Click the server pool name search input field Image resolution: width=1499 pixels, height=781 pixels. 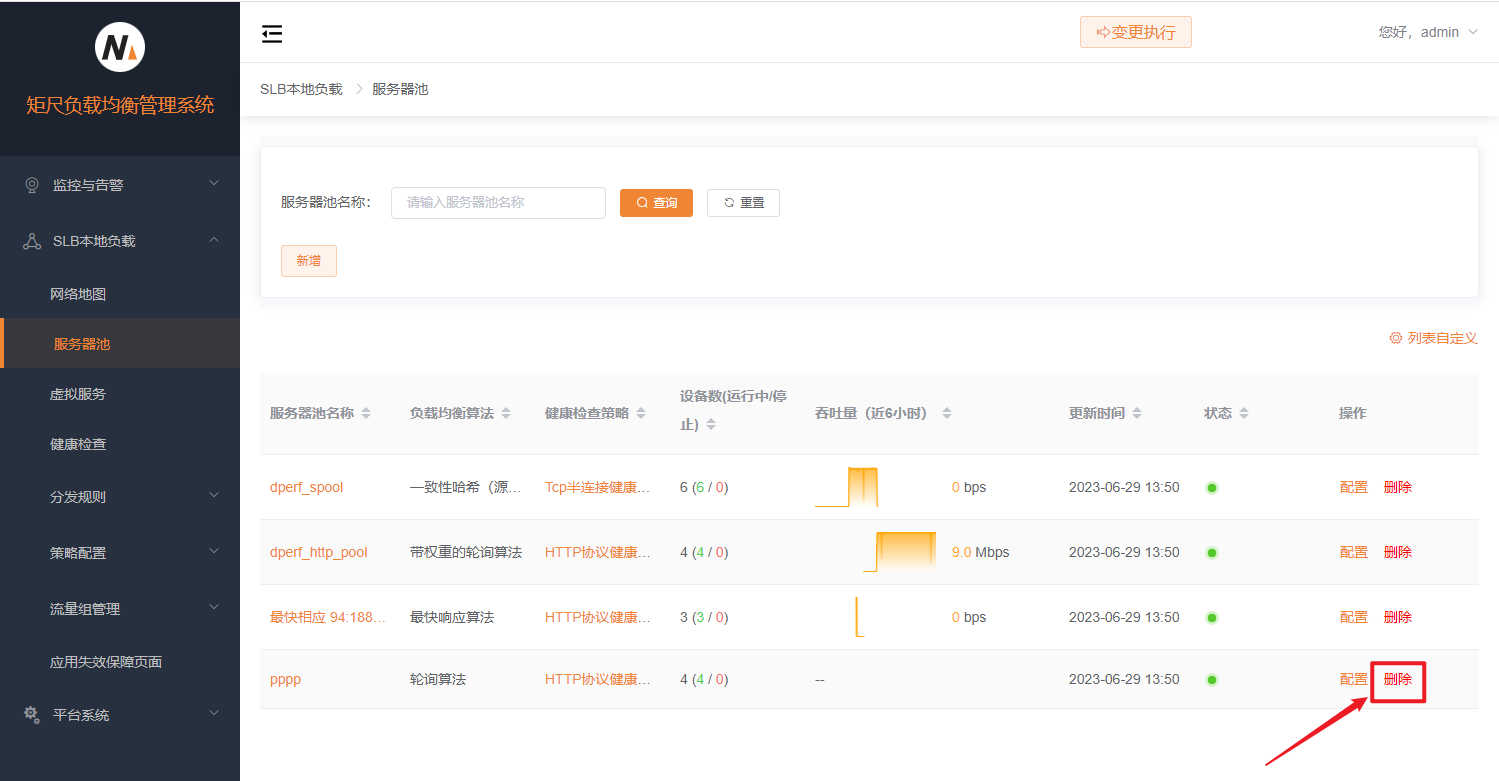pyautogui.click(x=497, y=202)
